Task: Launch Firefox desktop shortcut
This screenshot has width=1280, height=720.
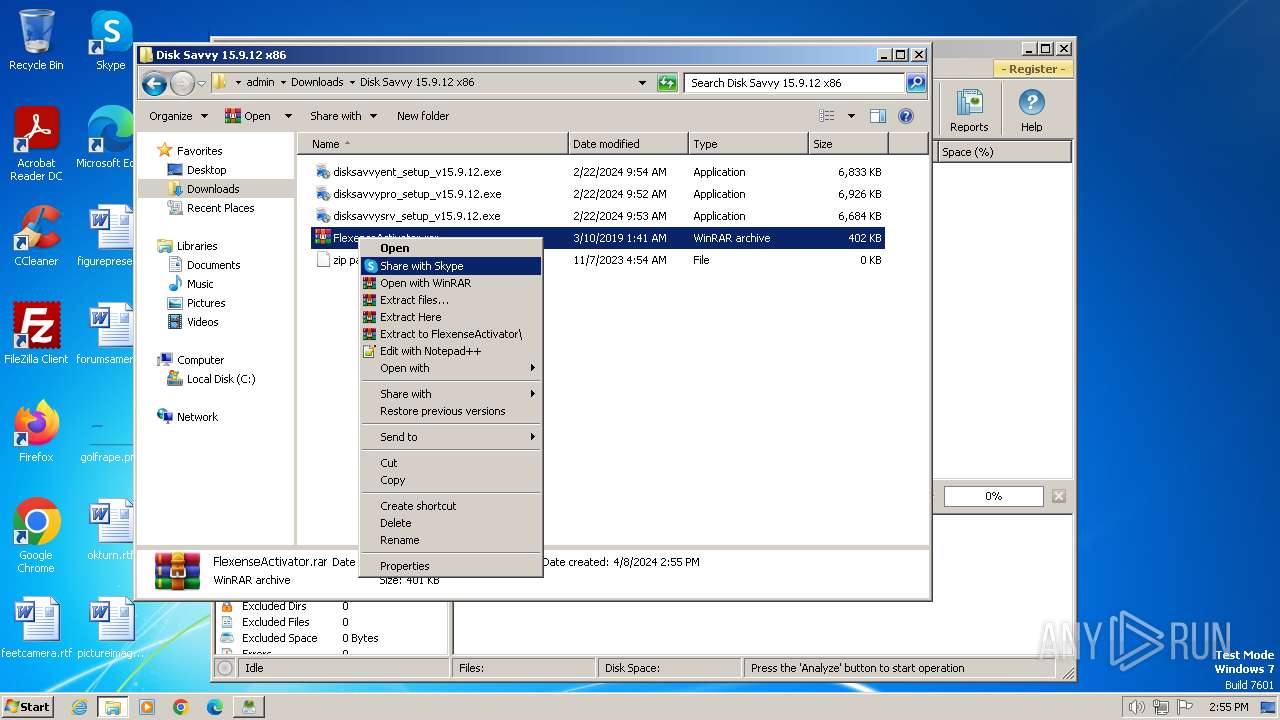Action: (x=36, y=431)
